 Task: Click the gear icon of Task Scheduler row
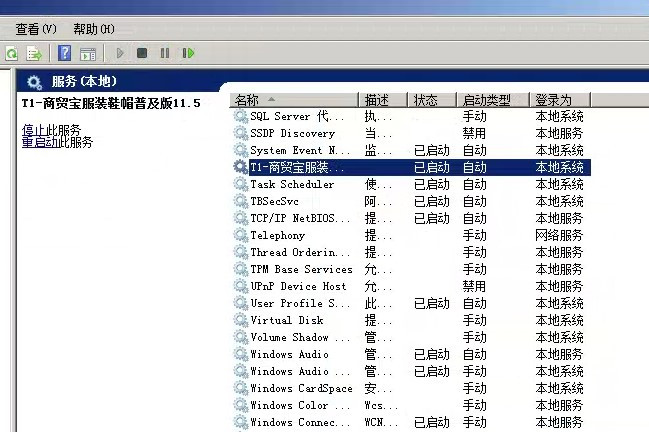click(x=240, y=184)
